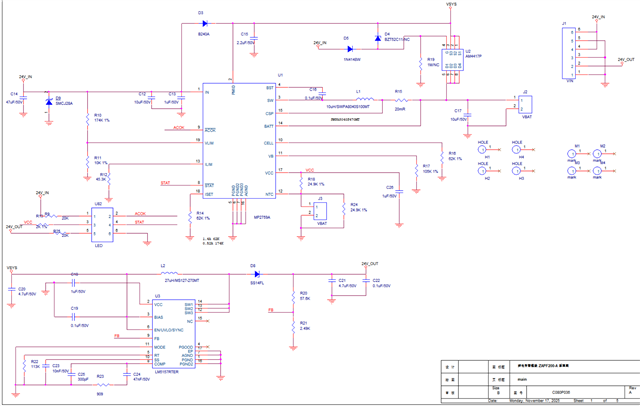Select the R22 113K resistor symbol
This screenshot has width=640, height=406.
24,364
